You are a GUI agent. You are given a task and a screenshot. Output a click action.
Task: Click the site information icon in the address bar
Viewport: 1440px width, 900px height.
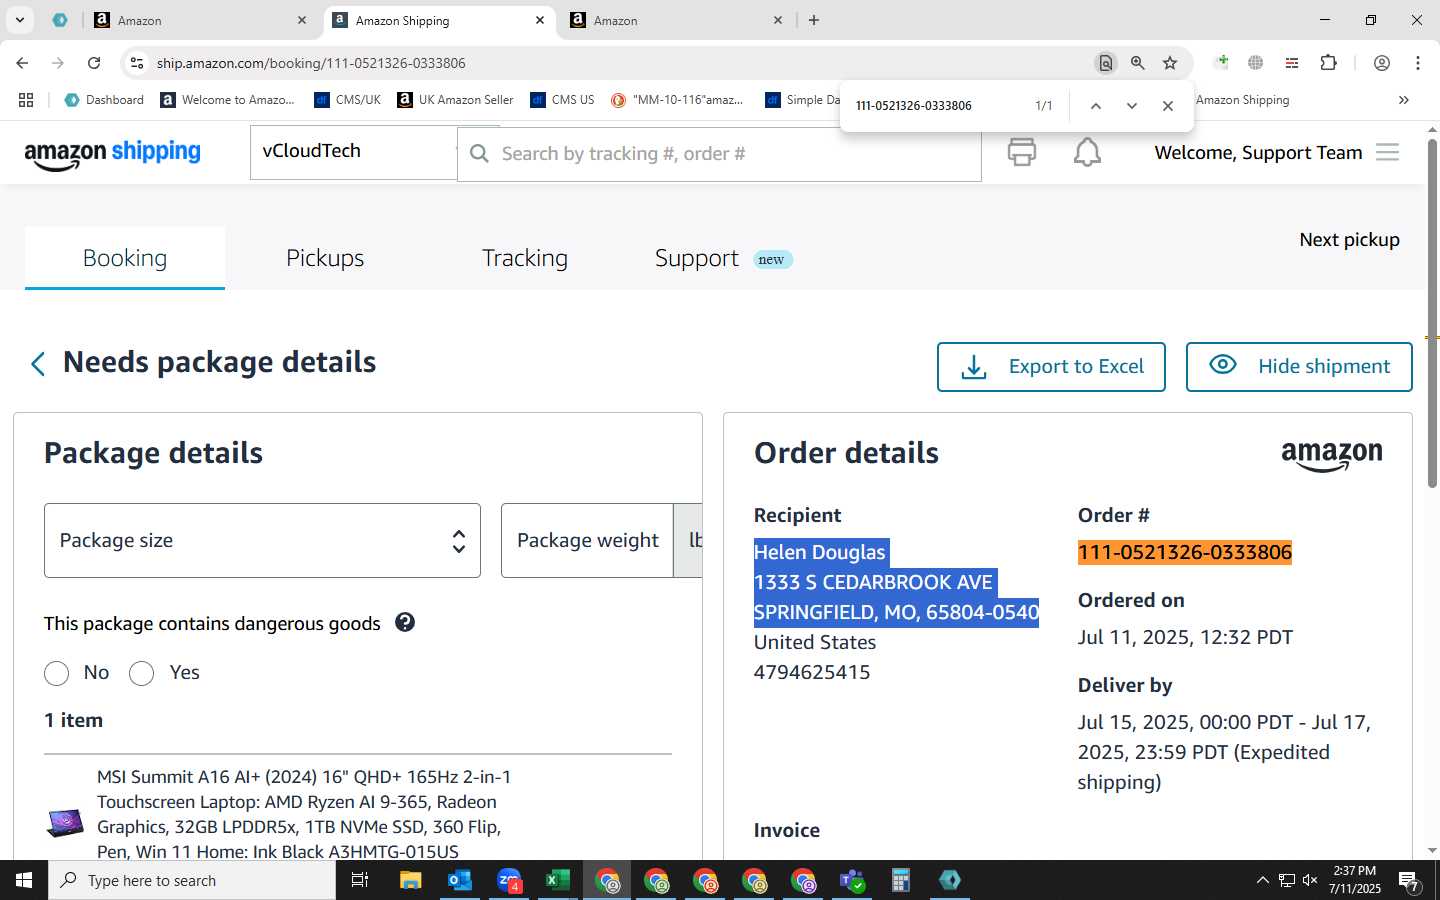pos(137,63)
